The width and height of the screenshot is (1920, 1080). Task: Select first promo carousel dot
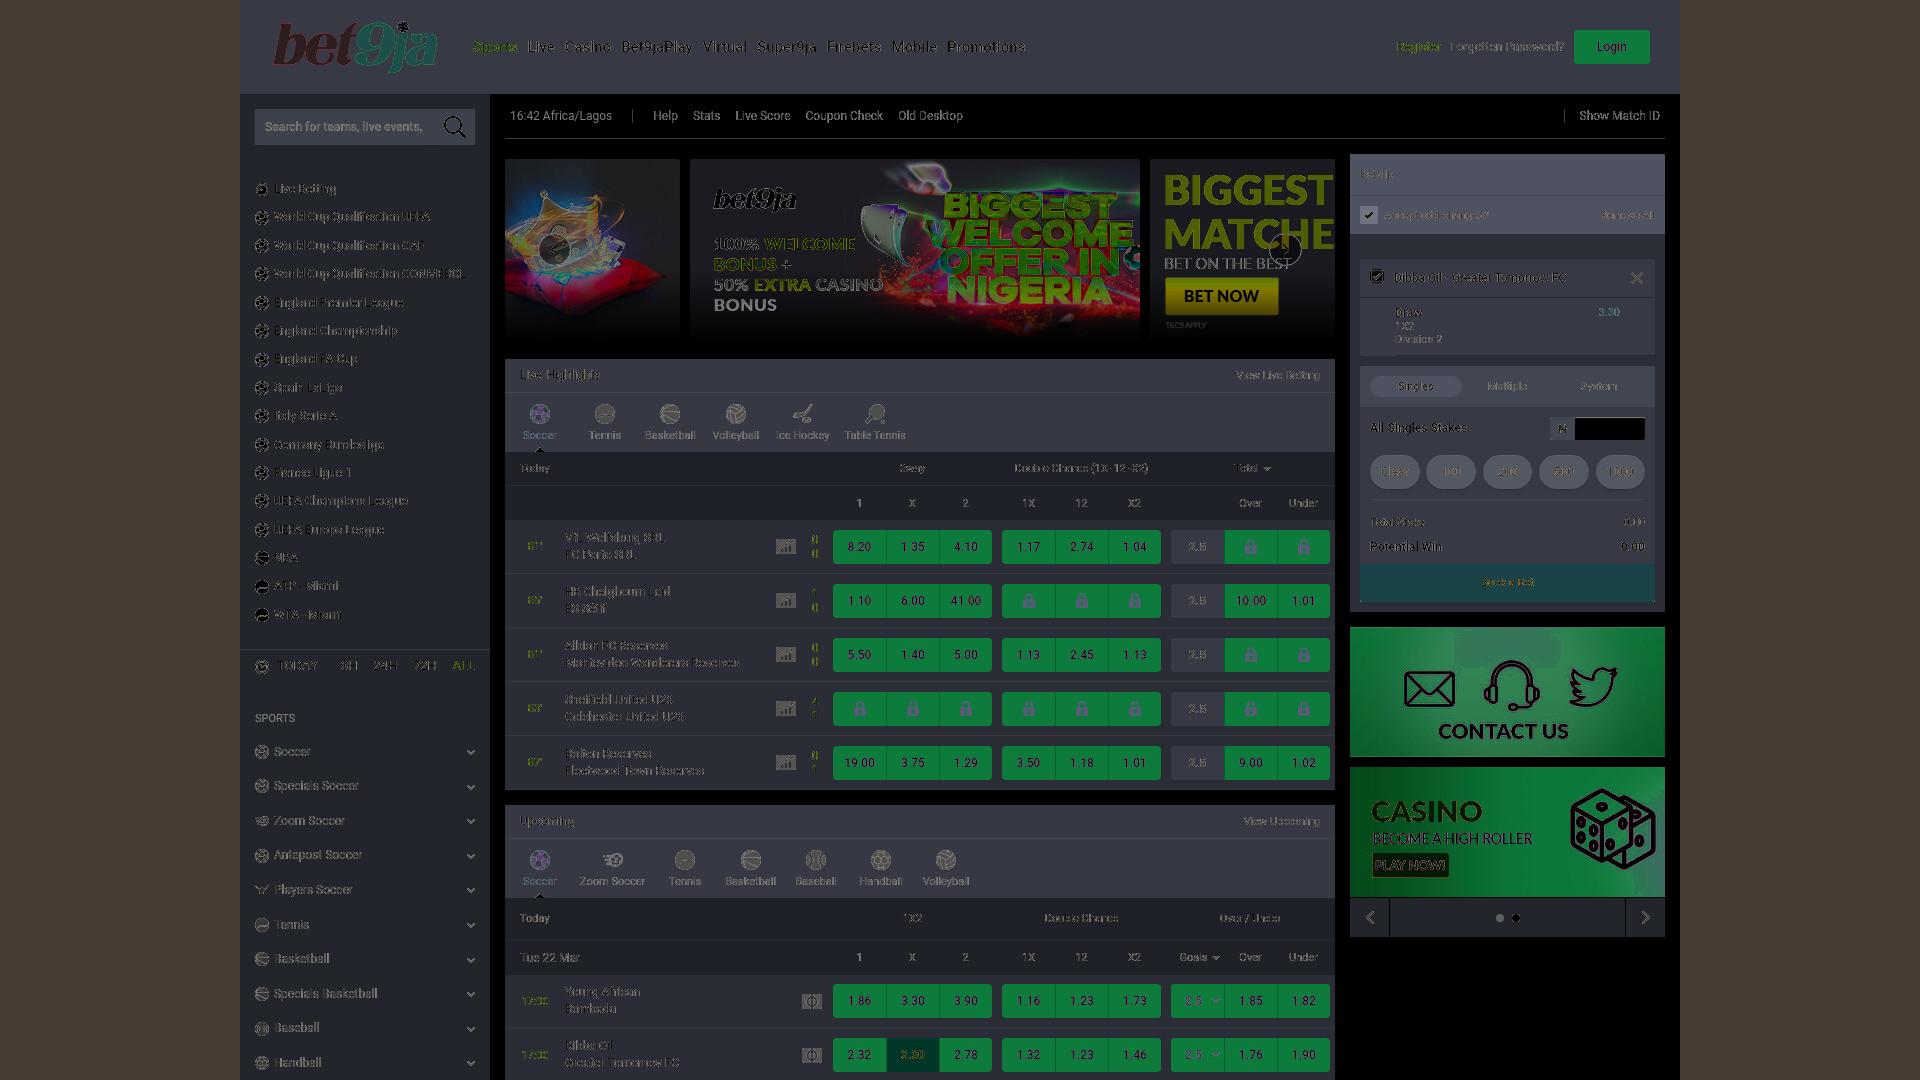click(x=1499, y=918)
